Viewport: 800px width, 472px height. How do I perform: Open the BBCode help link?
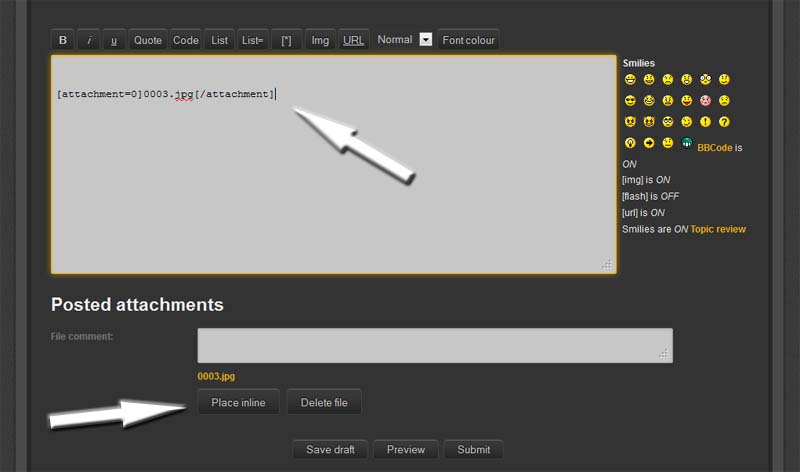click(714, 147)
